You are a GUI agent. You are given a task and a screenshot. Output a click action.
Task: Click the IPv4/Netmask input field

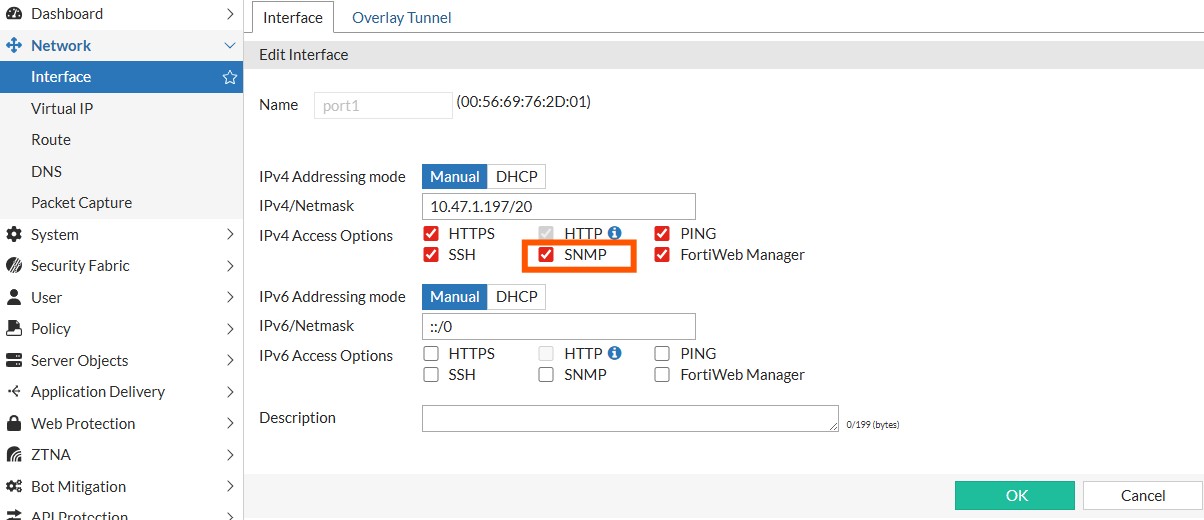(x=558, y=206)
